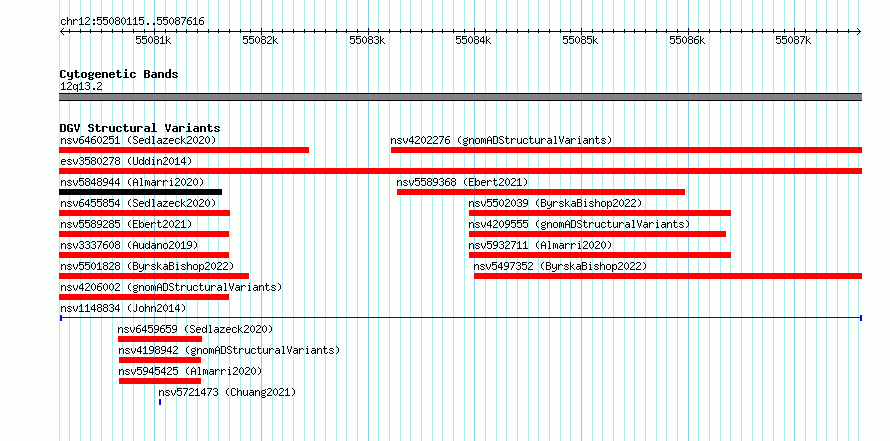The height and width of the screenshot is (441, 890).
Task: Select the nsv3337608 red variant bar
Action: tap(144, 255)
